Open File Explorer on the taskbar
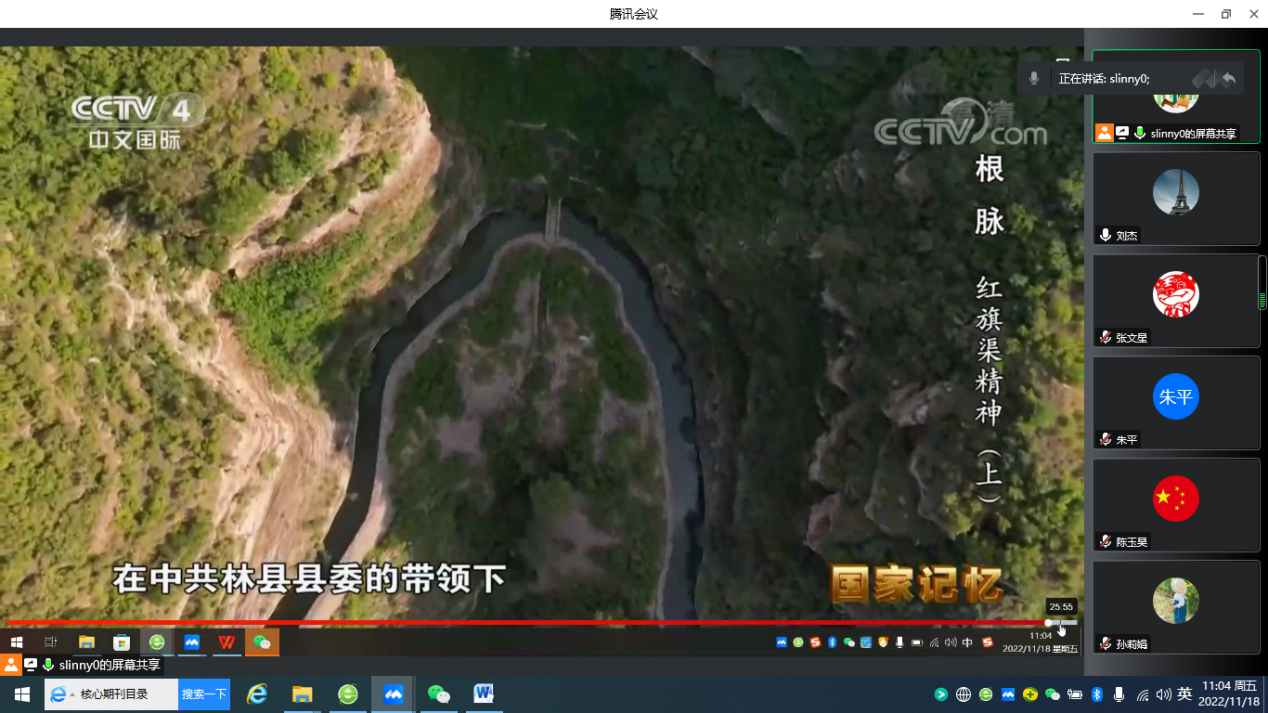1268x713 pixels. [302, 694]
